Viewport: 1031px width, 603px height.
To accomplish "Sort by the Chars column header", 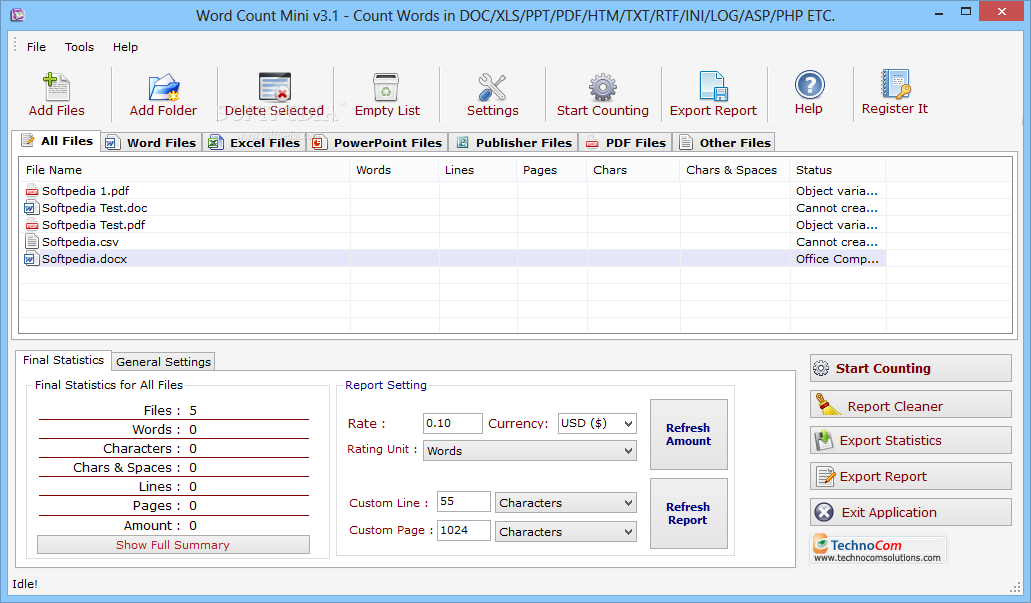I will pyautogui.click(x=633, y=170).
